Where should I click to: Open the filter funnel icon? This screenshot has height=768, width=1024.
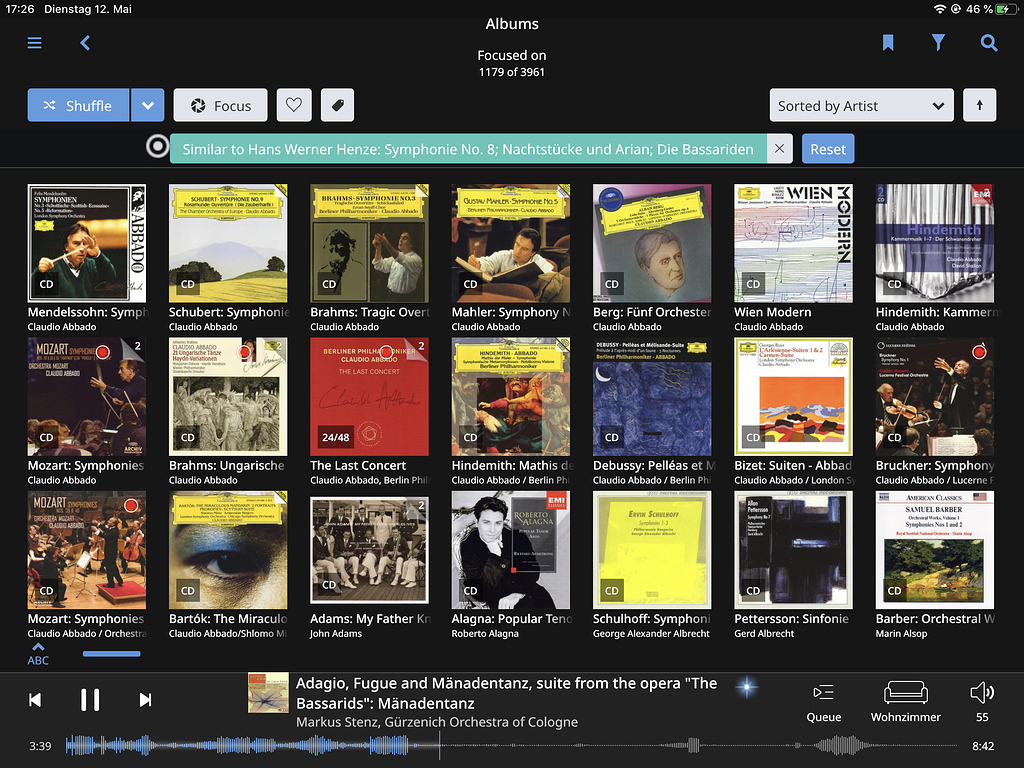(x=938, y=43)
